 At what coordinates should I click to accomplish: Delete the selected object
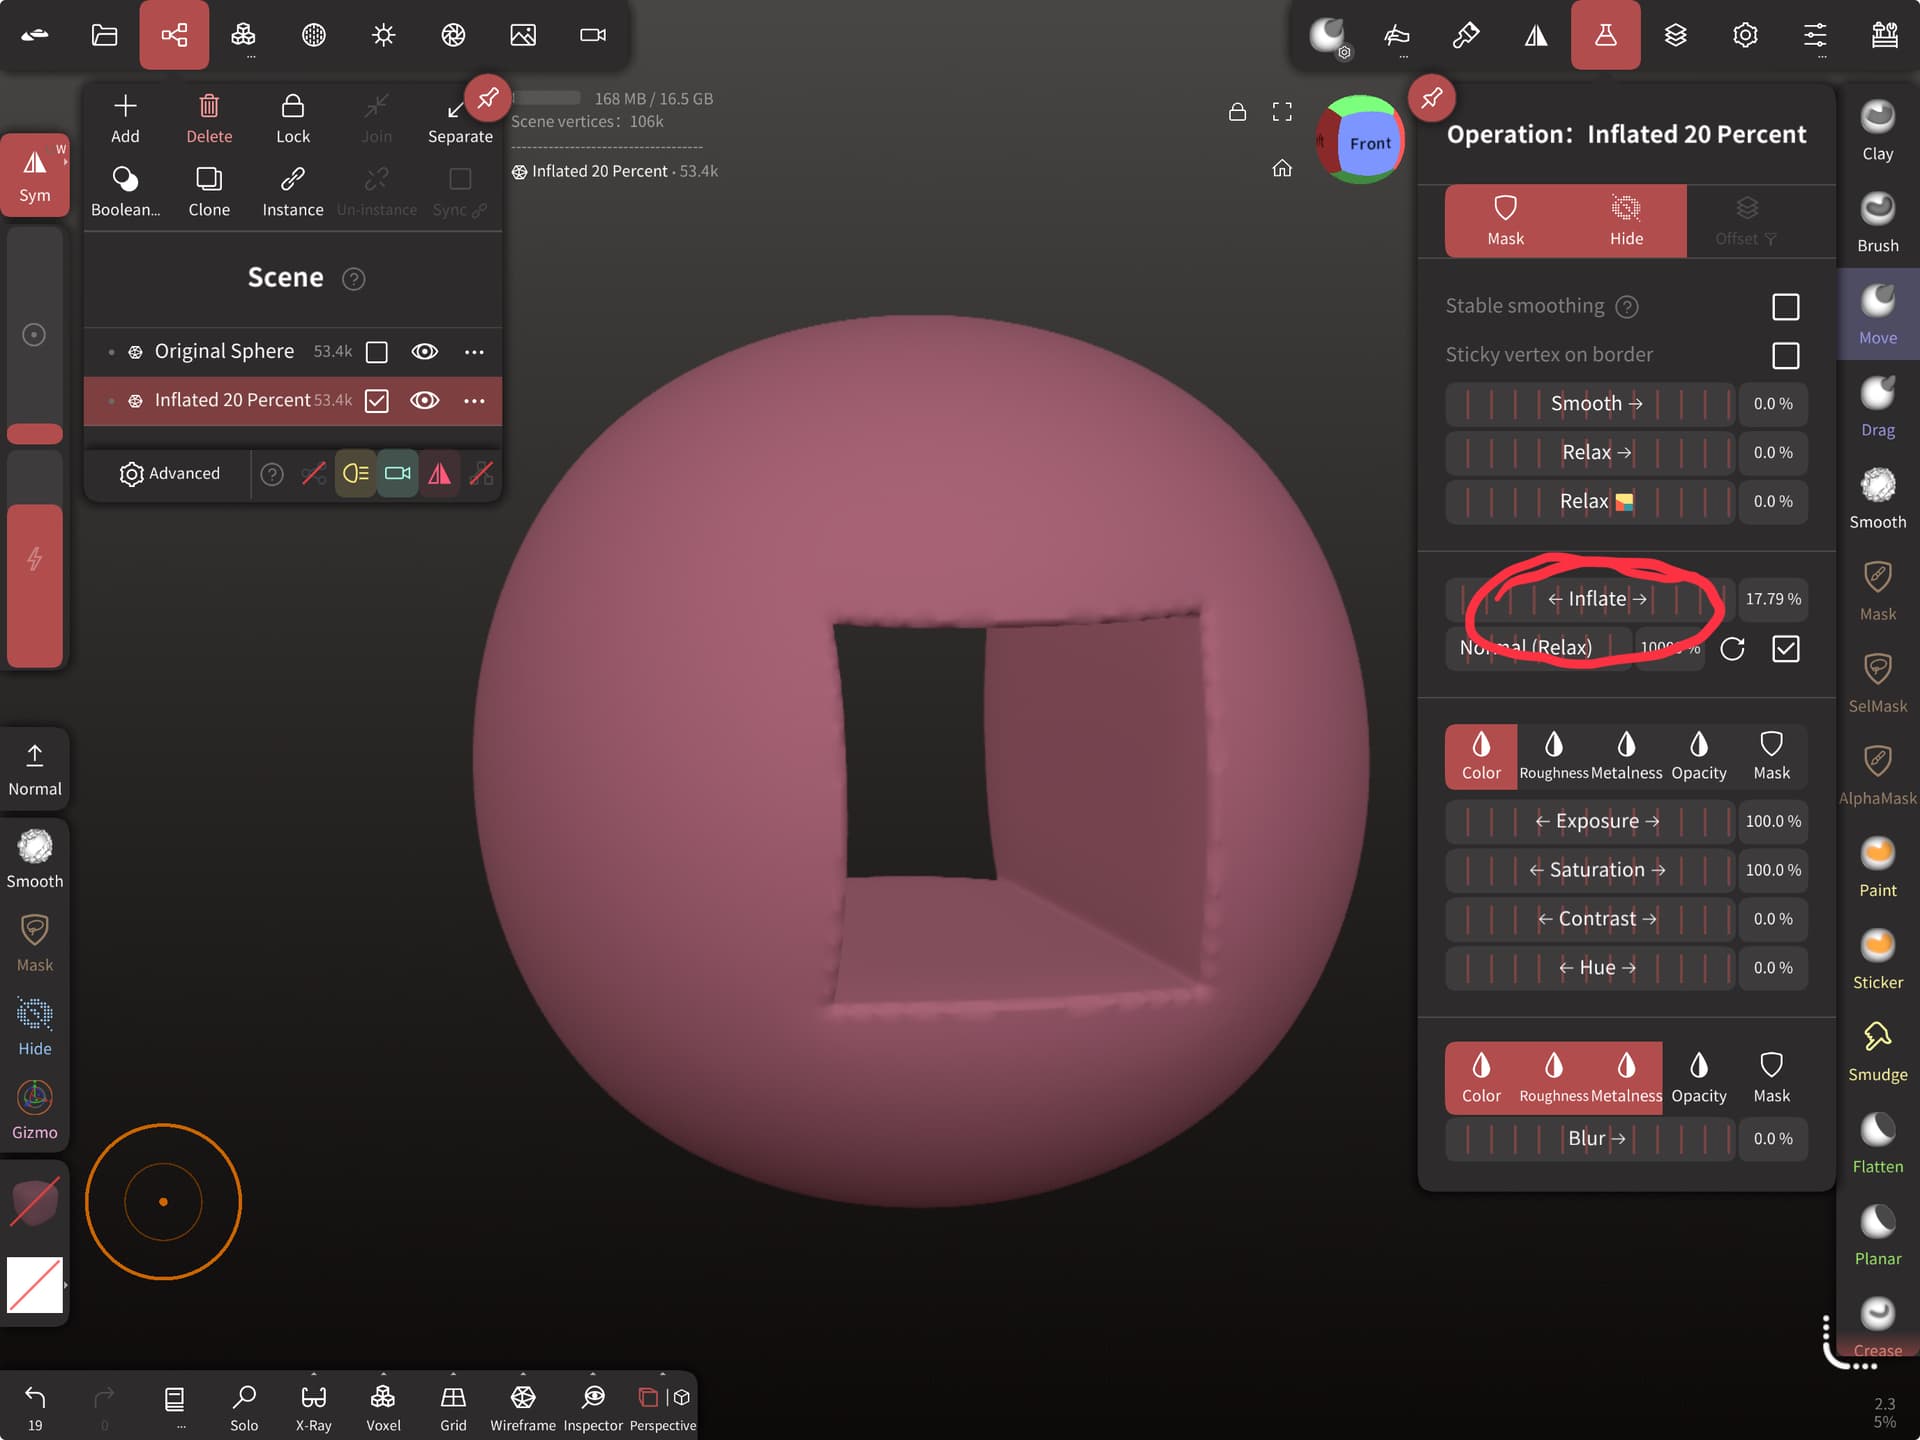209,118
